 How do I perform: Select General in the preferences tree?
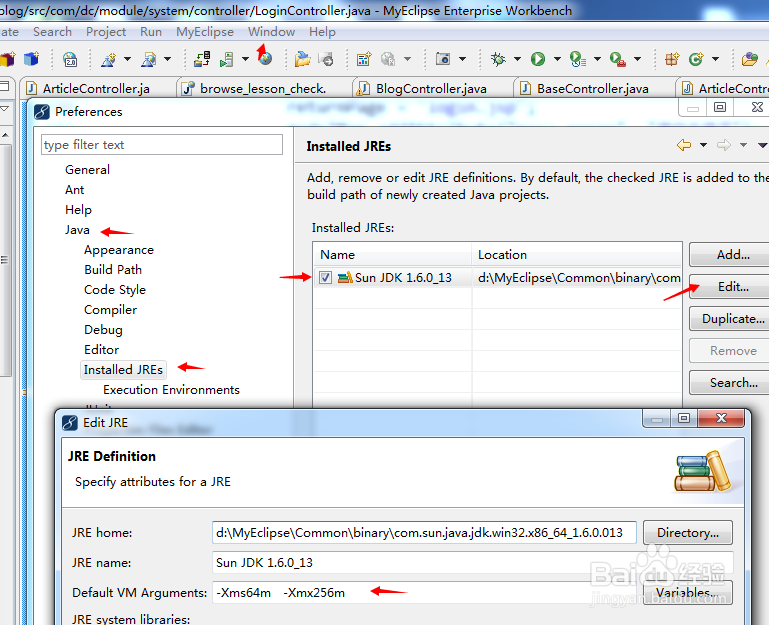[x=87, y=170]
